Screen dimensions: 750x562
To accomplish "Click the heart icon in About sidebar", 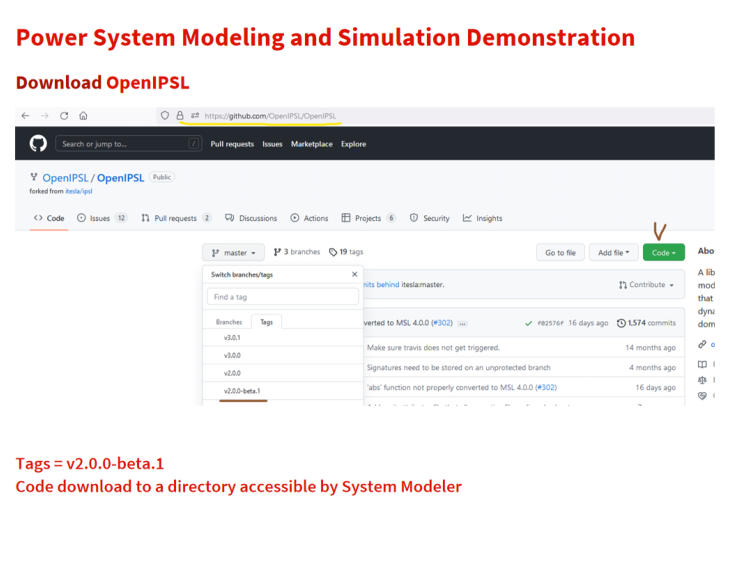I will click(x=702, y=396).
